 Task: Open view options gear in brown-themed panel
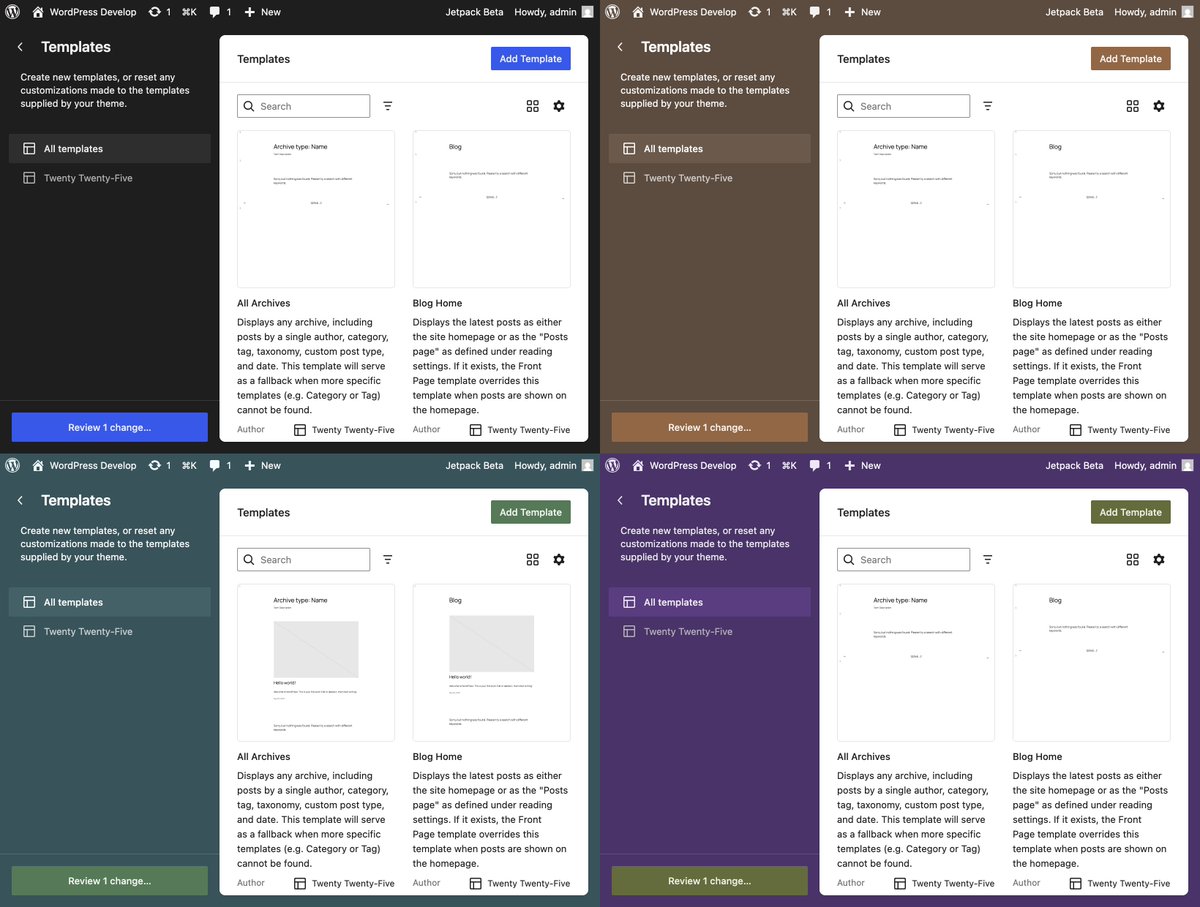click(1159, 106)
